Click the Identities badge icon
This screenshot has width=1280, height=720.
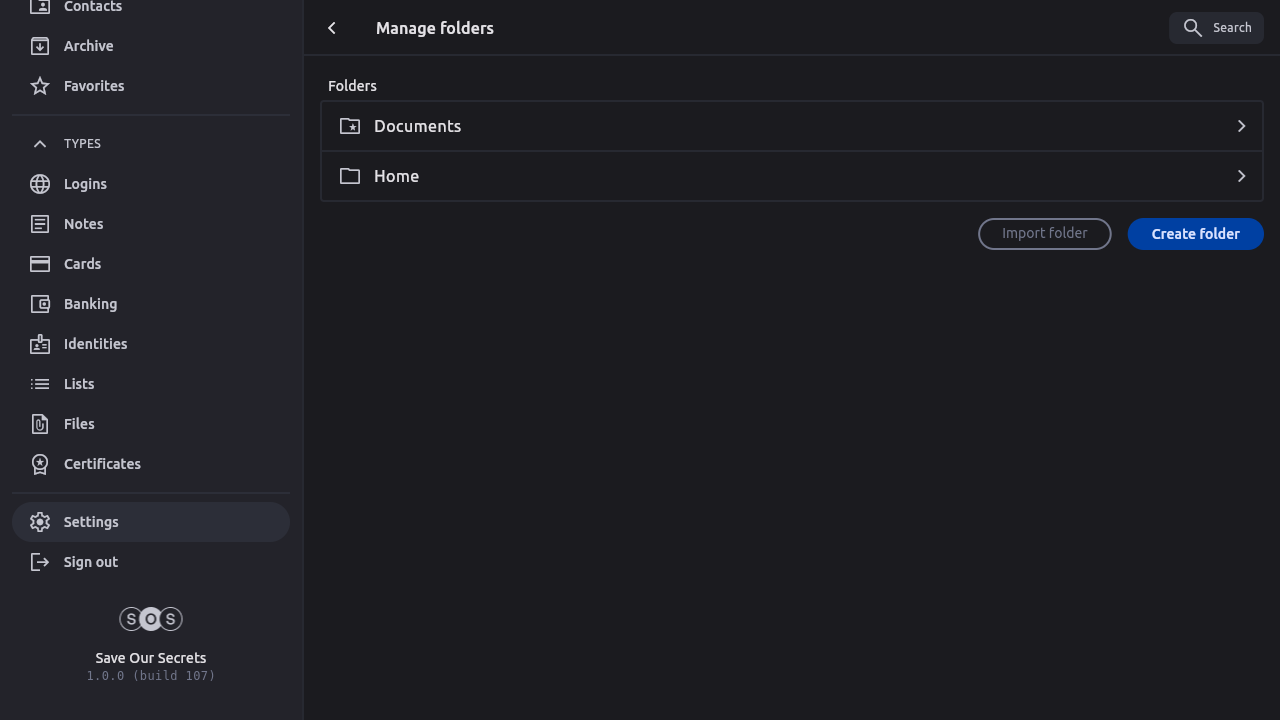(40, 344)
